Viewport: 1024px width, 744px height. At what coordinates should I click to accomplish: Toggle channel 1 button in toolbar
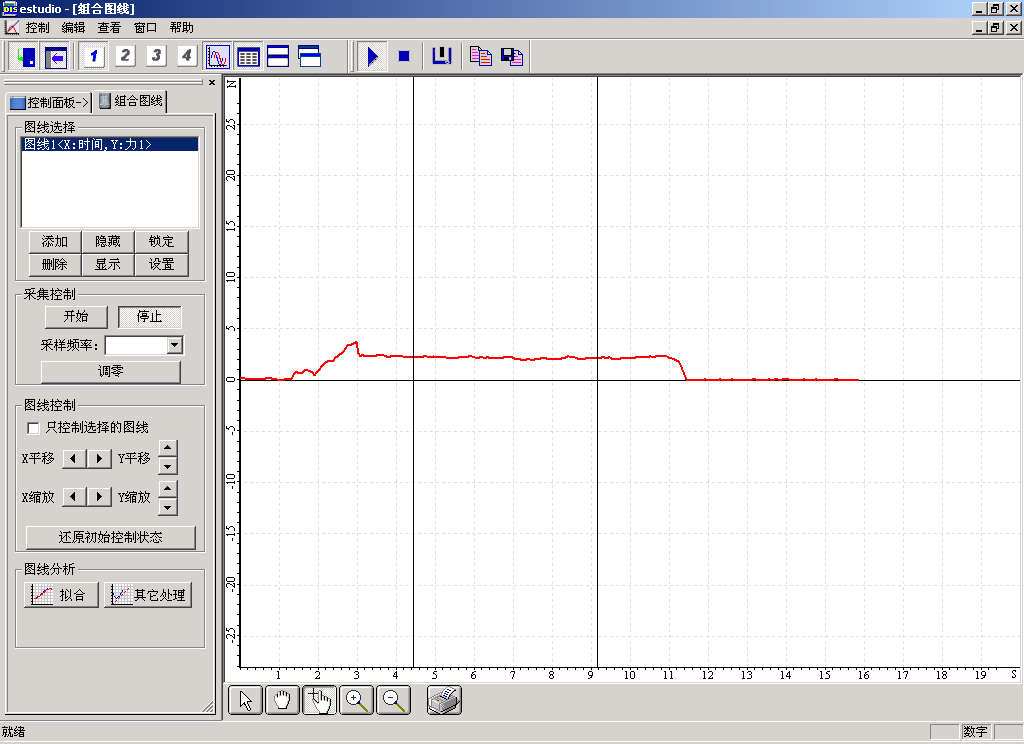click(94, 56)
